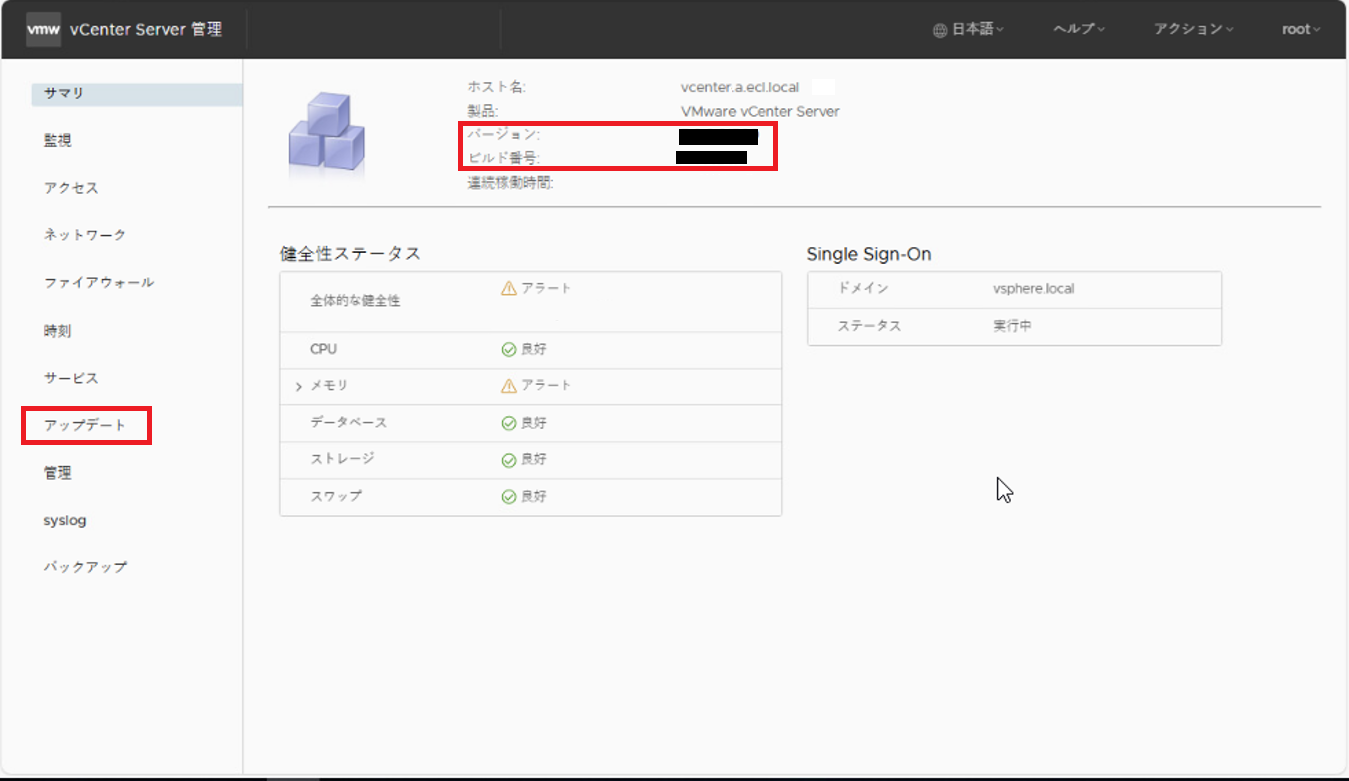Select アップデート in the sidebar
The image size is (1349, 781).
[86, 426]
